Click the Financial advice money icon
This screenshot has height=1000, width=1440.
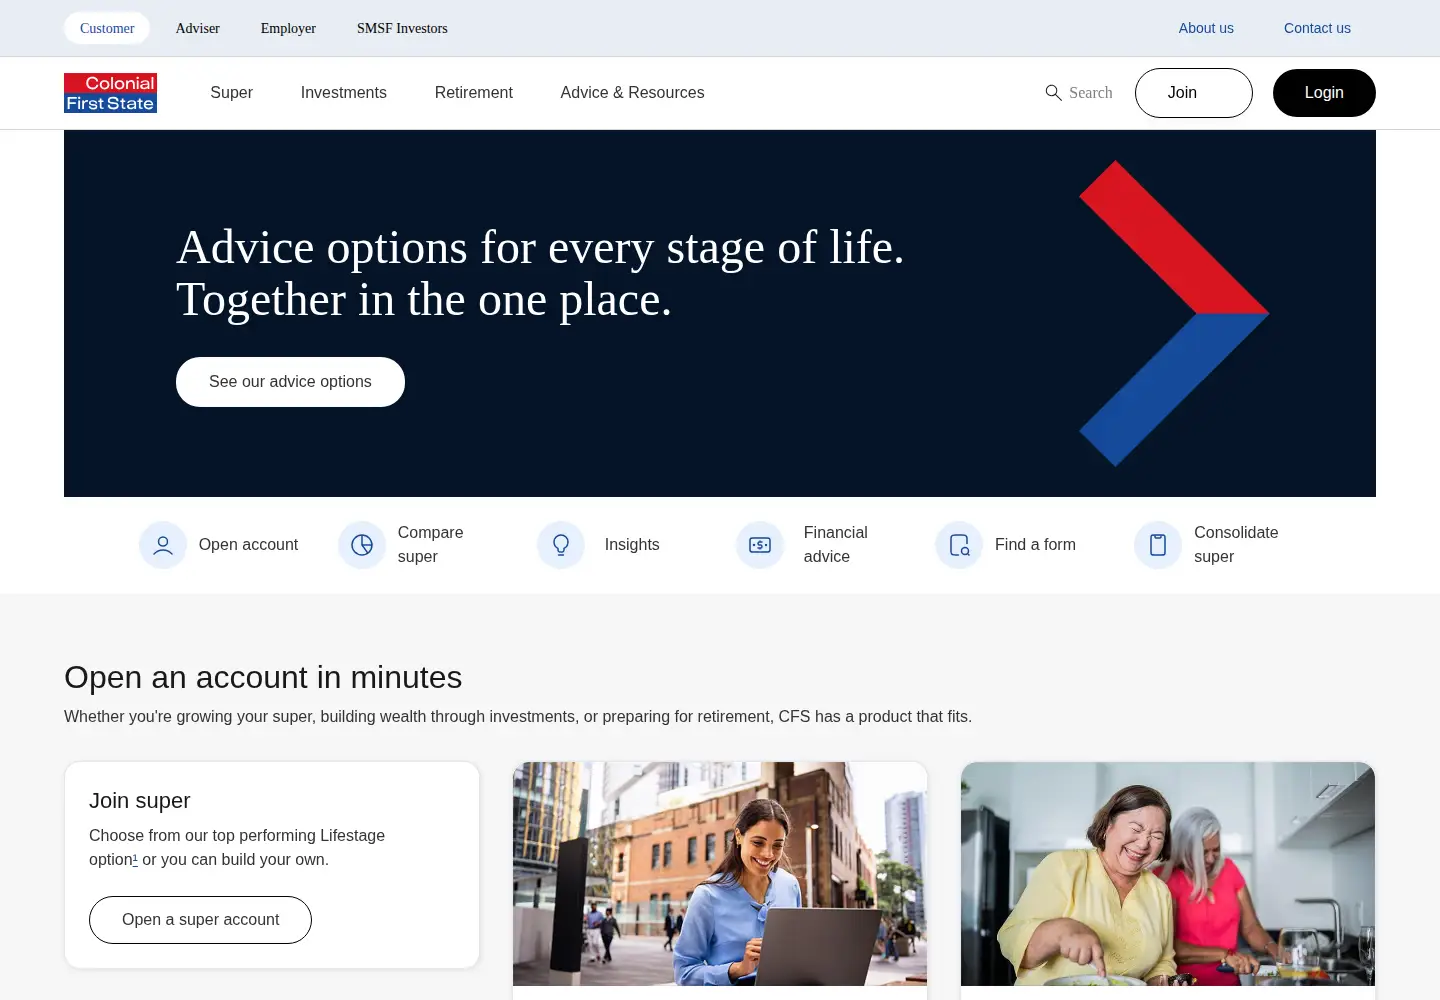click(x=760, y=545)
